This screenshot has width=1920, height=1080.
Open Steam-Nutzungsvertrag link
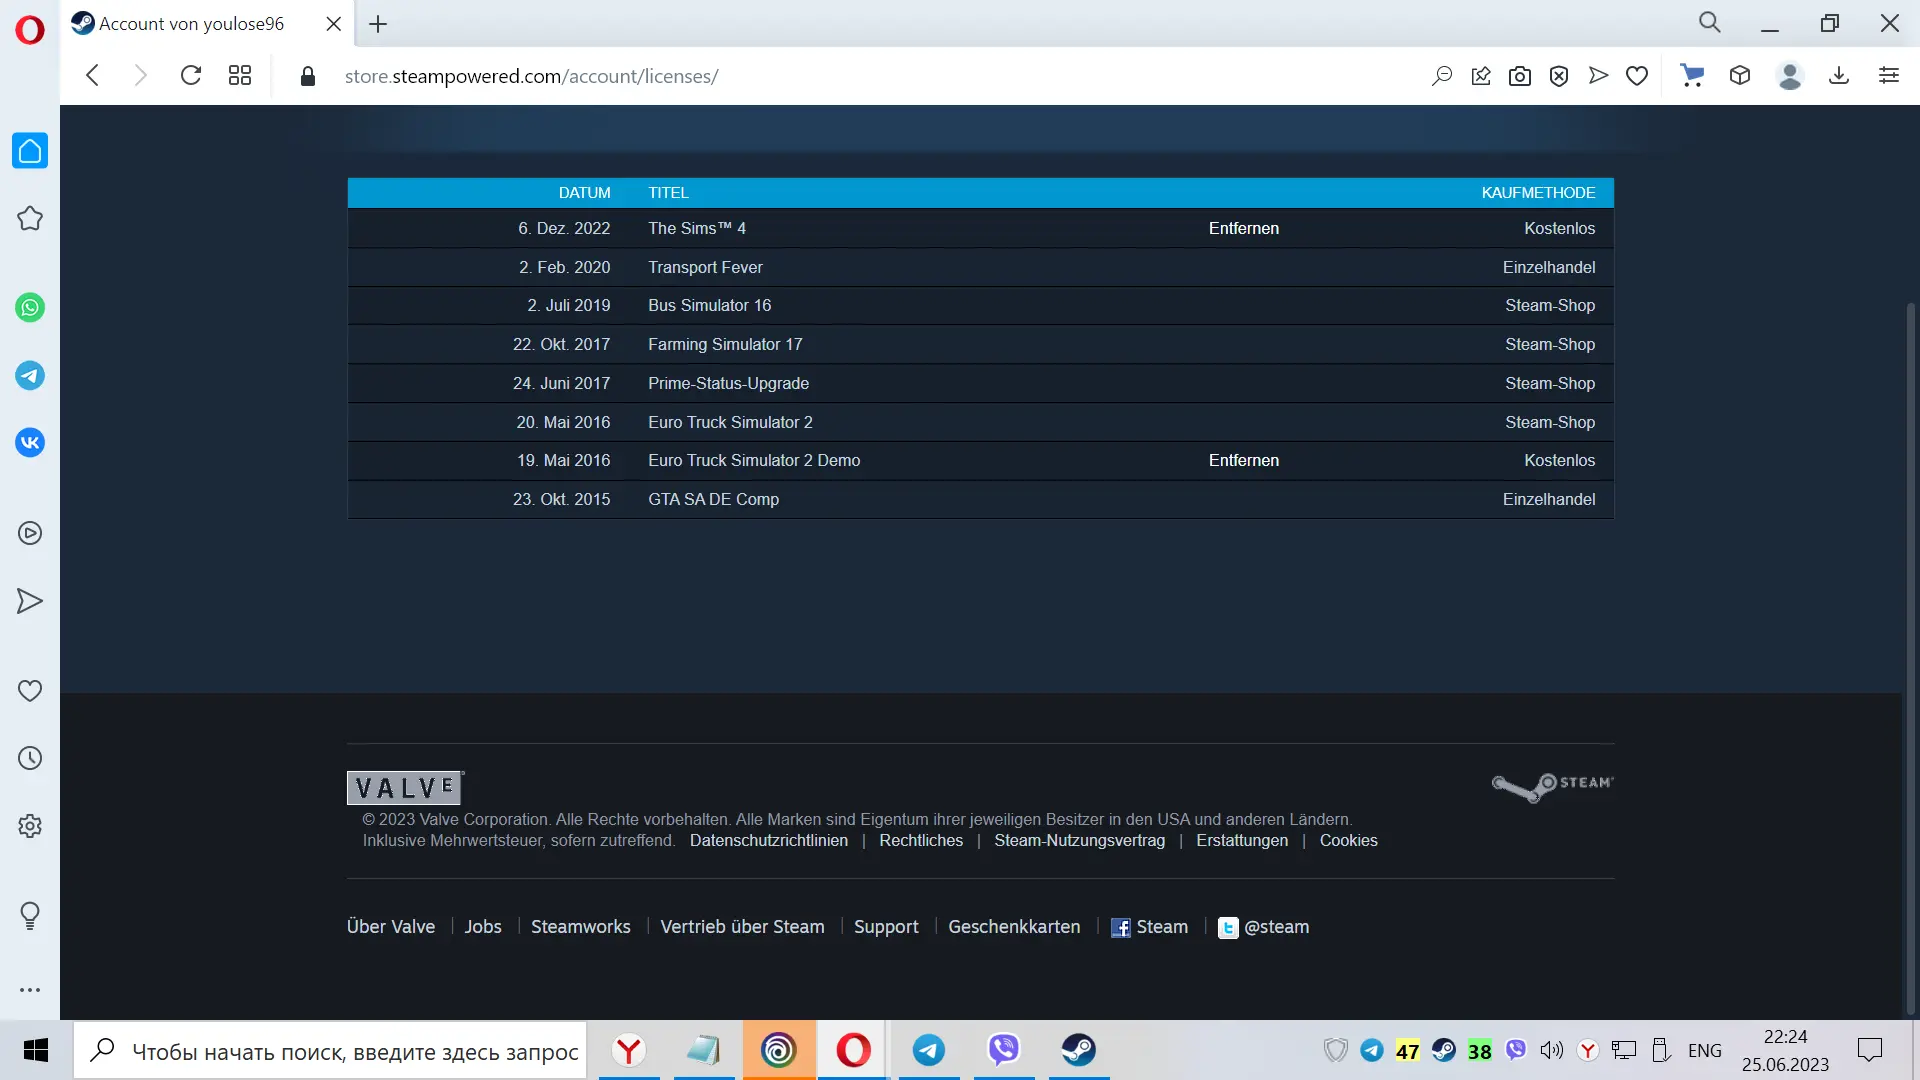[x=1079, y=840]
